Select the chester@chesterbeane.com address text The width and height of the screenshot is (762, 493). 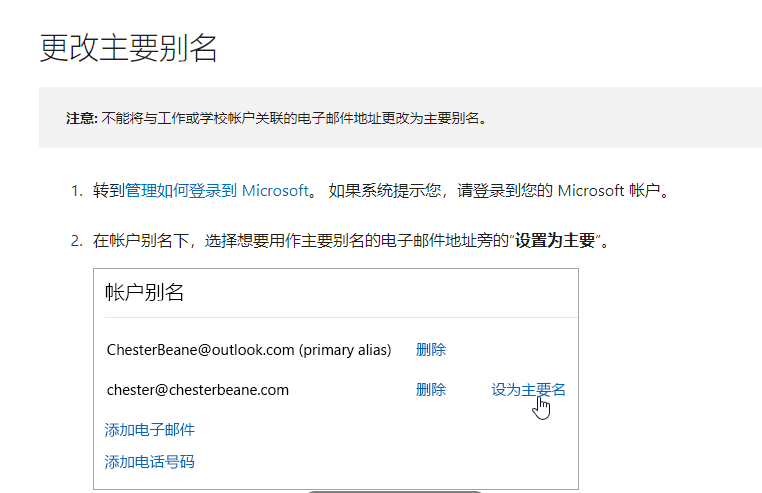coord(198,390)
